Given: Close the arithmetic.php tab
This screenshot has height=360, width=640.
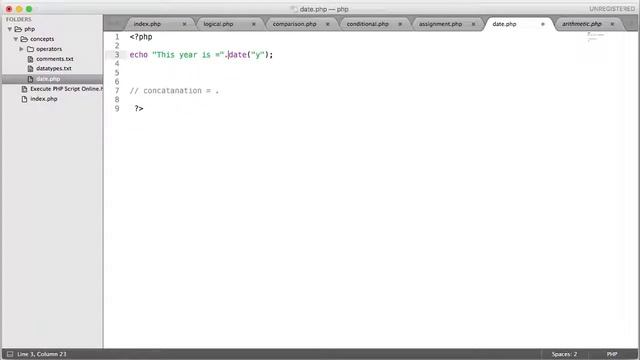Looking at the screenshot, I should [612, 24].
